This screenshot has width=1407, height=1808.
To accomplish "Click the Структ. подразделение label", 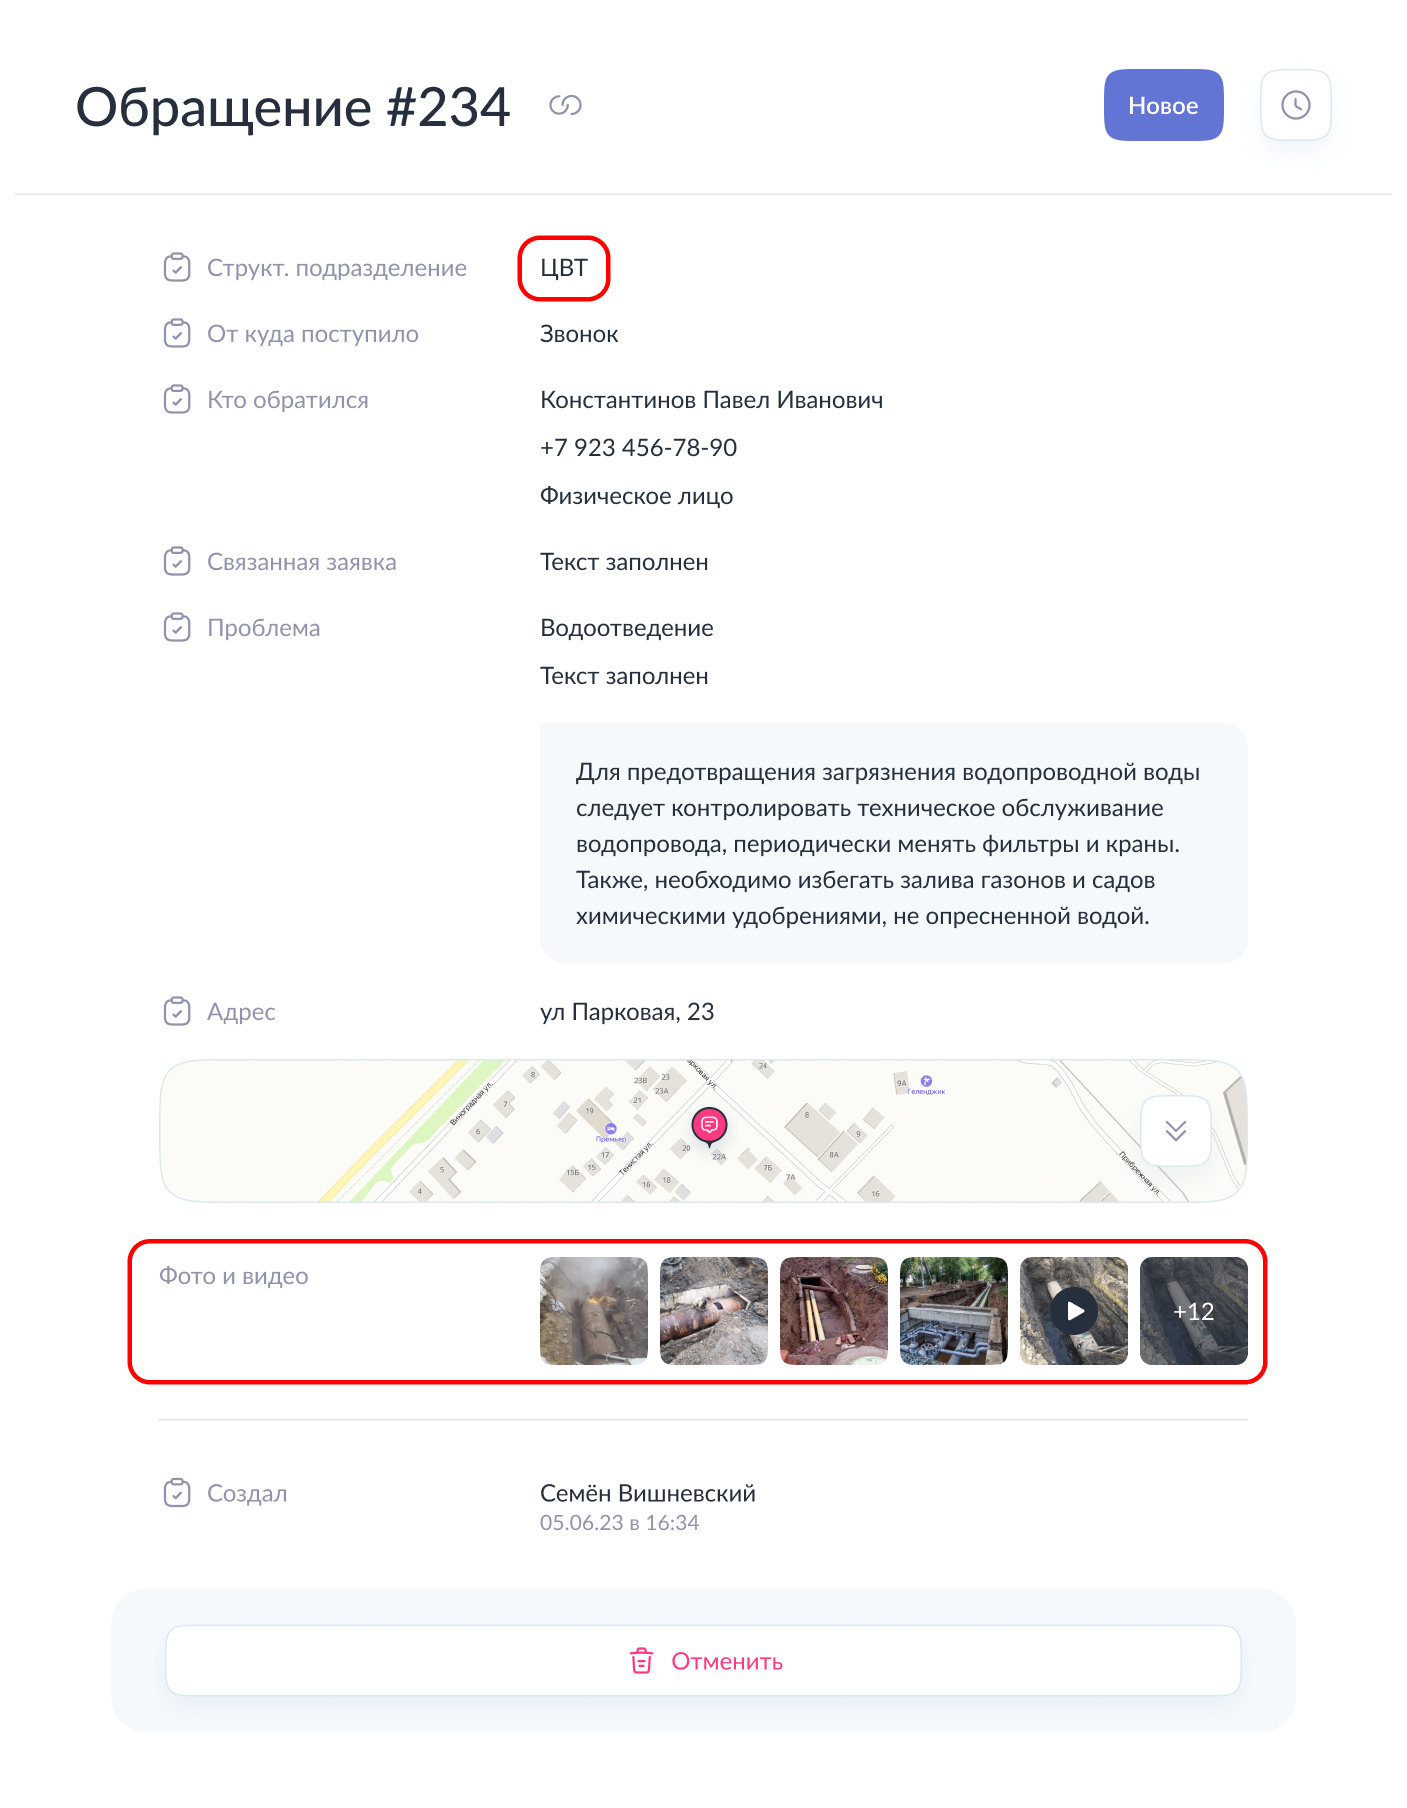I will [x=337, y=268].
